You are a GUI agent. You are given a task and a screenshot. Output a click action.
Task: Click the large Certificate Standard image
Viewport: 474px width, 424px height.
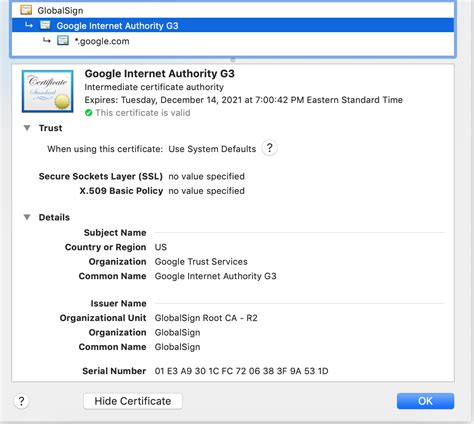pyautogui.click(x=47, y=91)
